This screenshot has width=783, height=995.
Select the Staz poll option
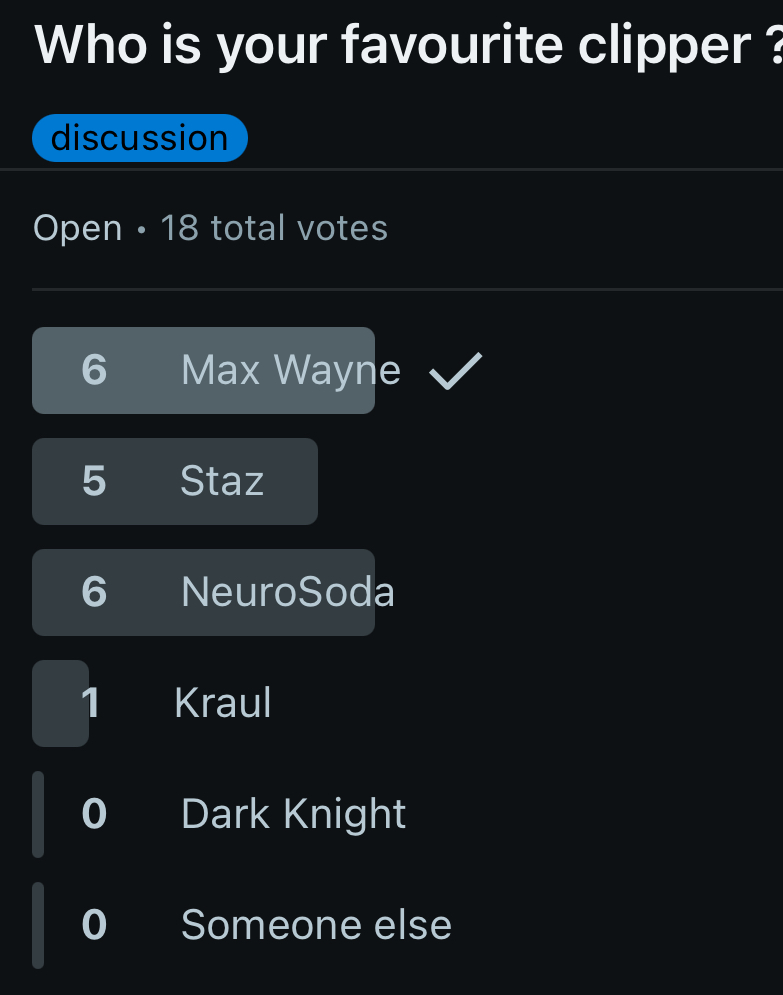coord(222,481)
